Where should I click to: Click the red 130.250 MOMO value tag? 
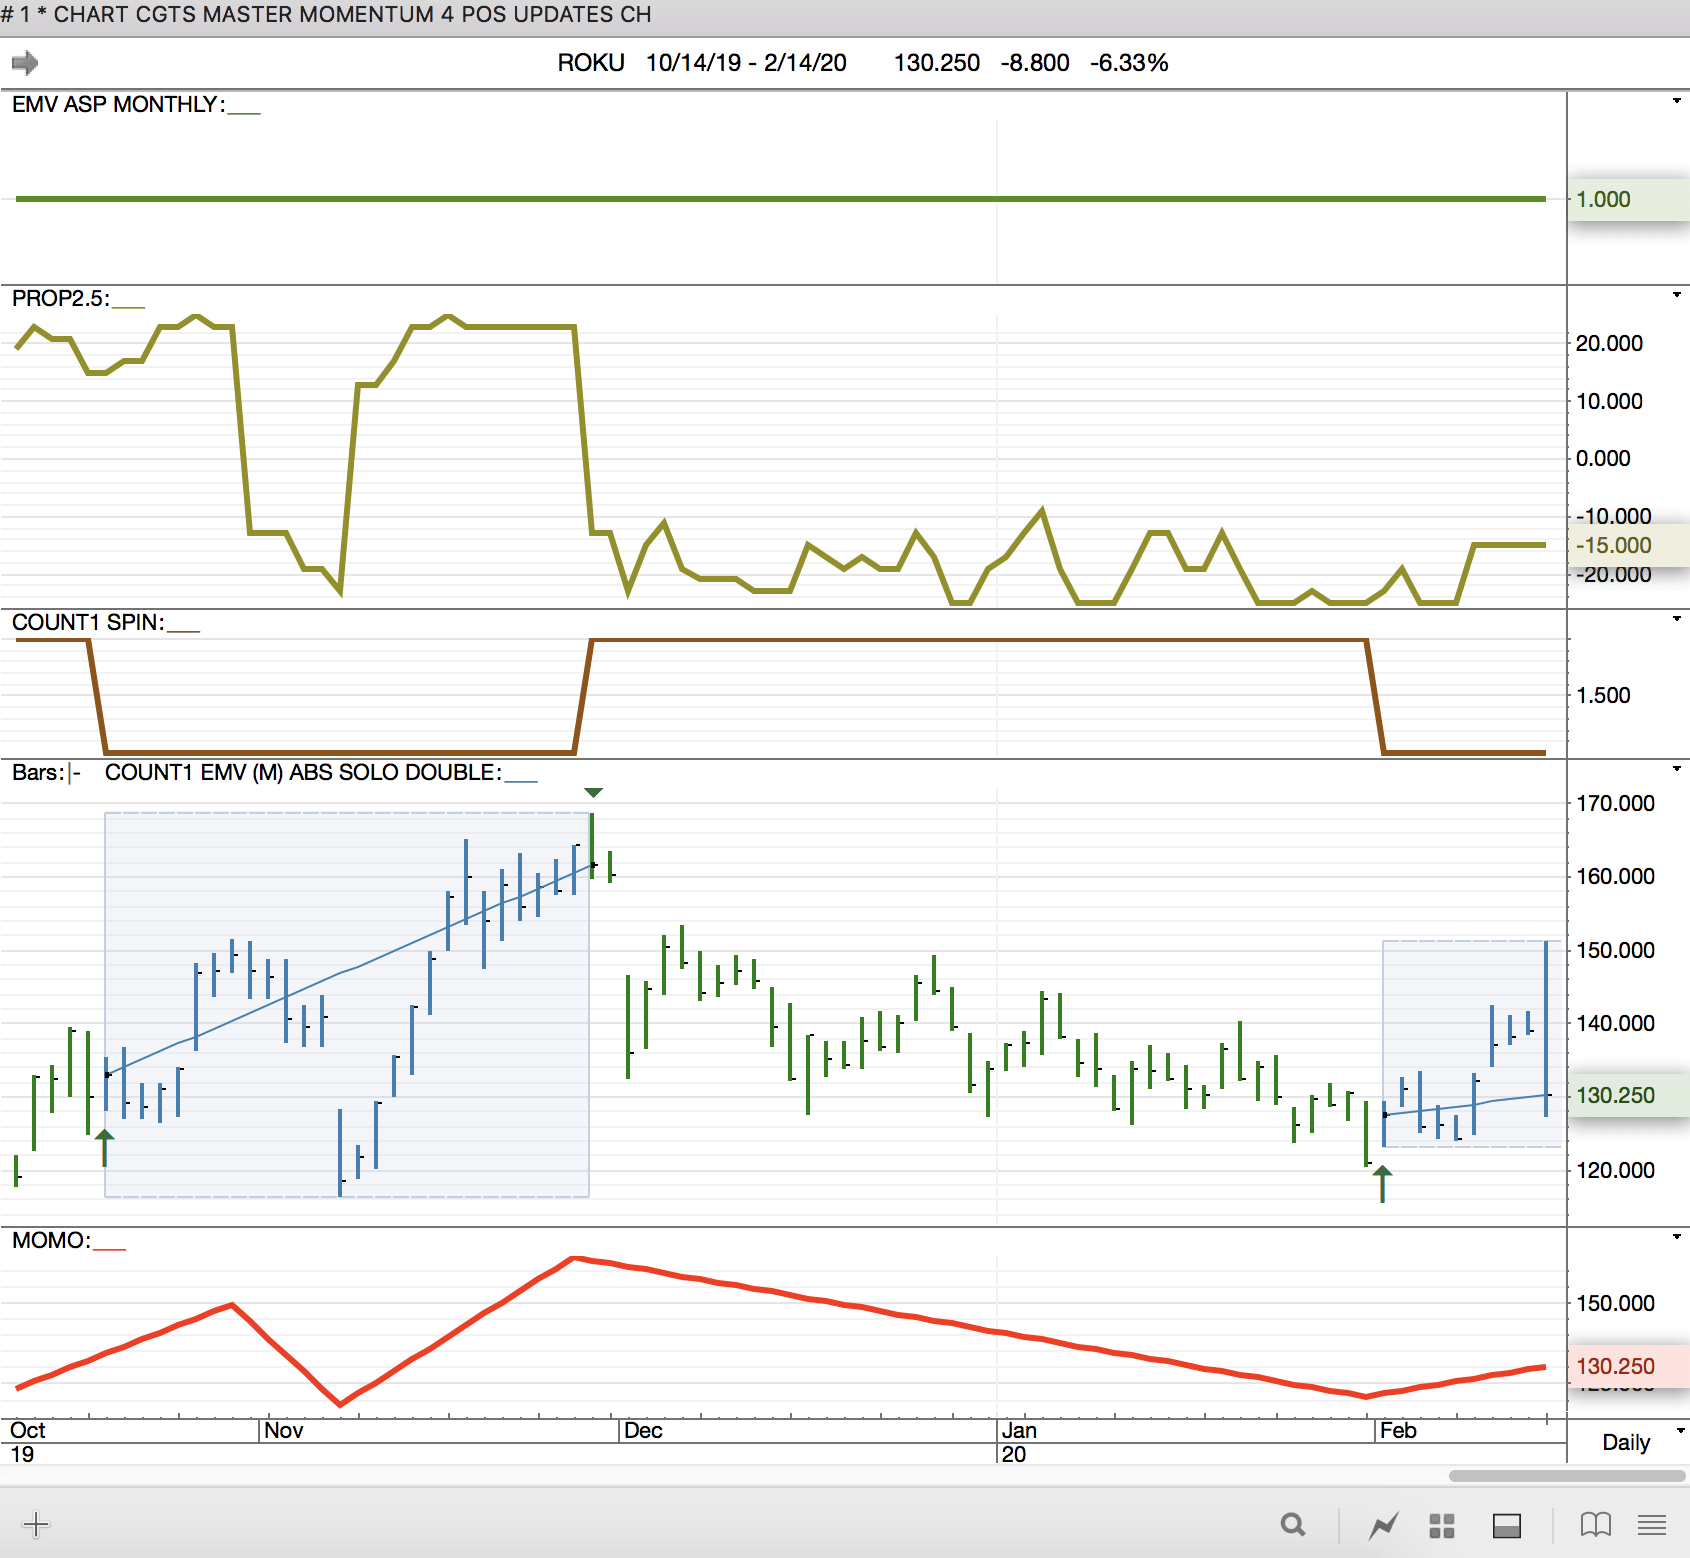(x=1628, y=1366)
